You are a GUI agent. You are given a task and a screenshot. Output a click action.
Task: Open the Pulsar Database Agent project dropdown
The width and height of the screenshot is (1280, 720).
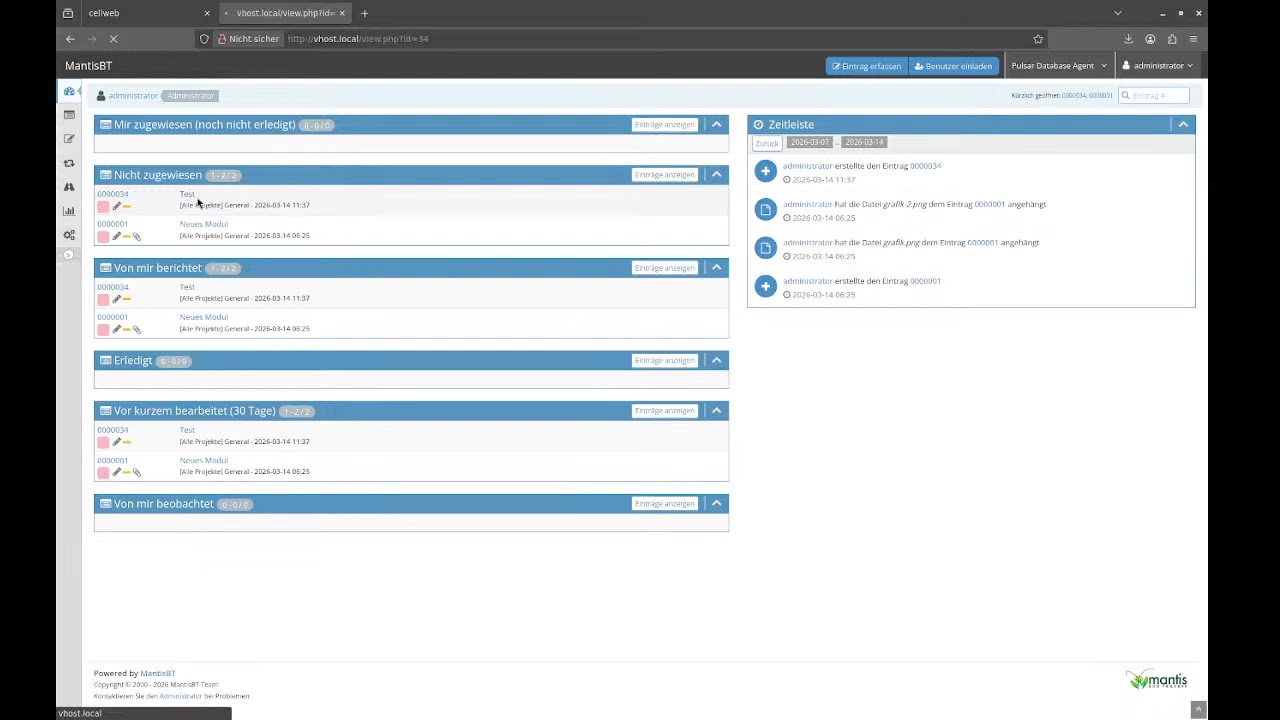(1059, 66)
